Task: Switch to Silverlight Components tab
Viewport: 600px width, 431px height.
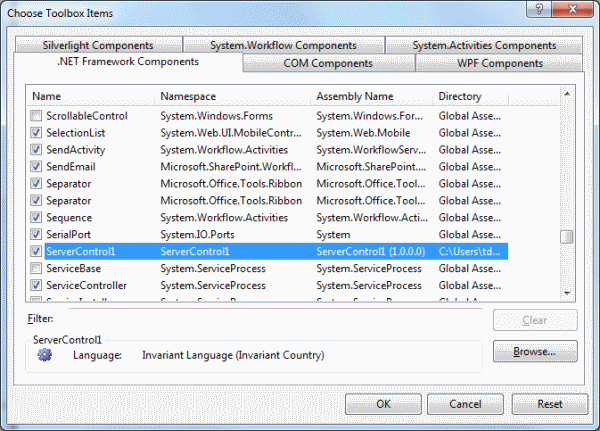Action: click(x=98, y=45)
